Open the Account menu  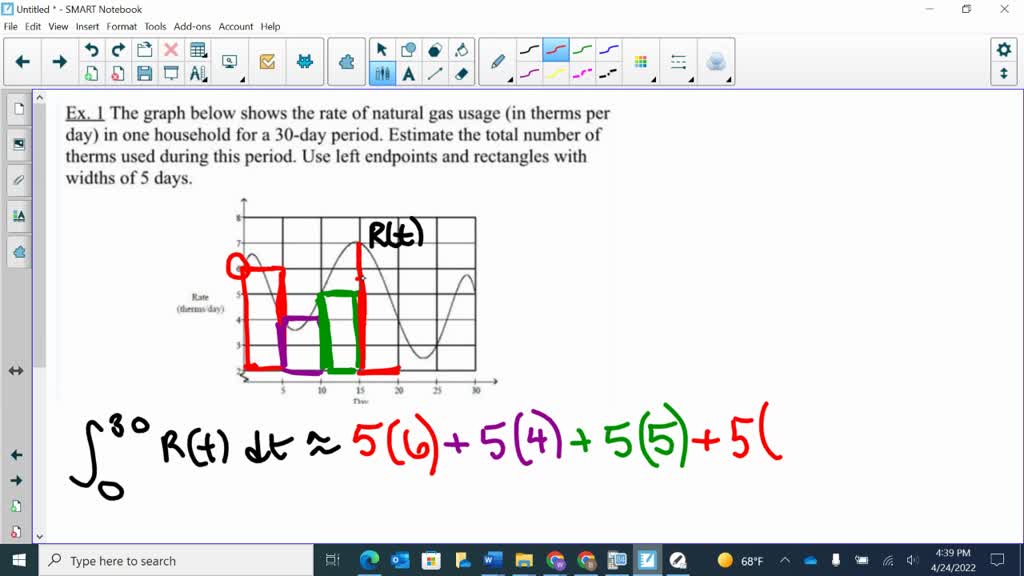tap(236, 27)
